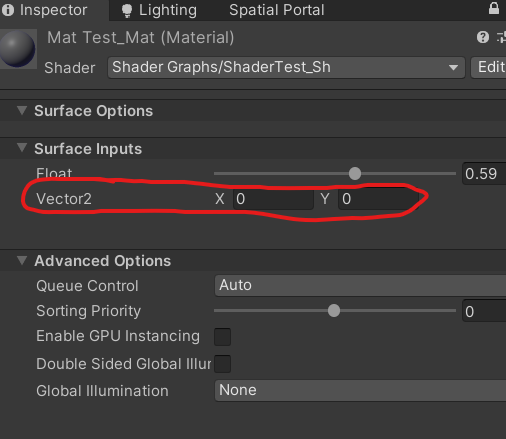
Task: Open Queue Control Auto dropdown
Action: pos(360,286)
